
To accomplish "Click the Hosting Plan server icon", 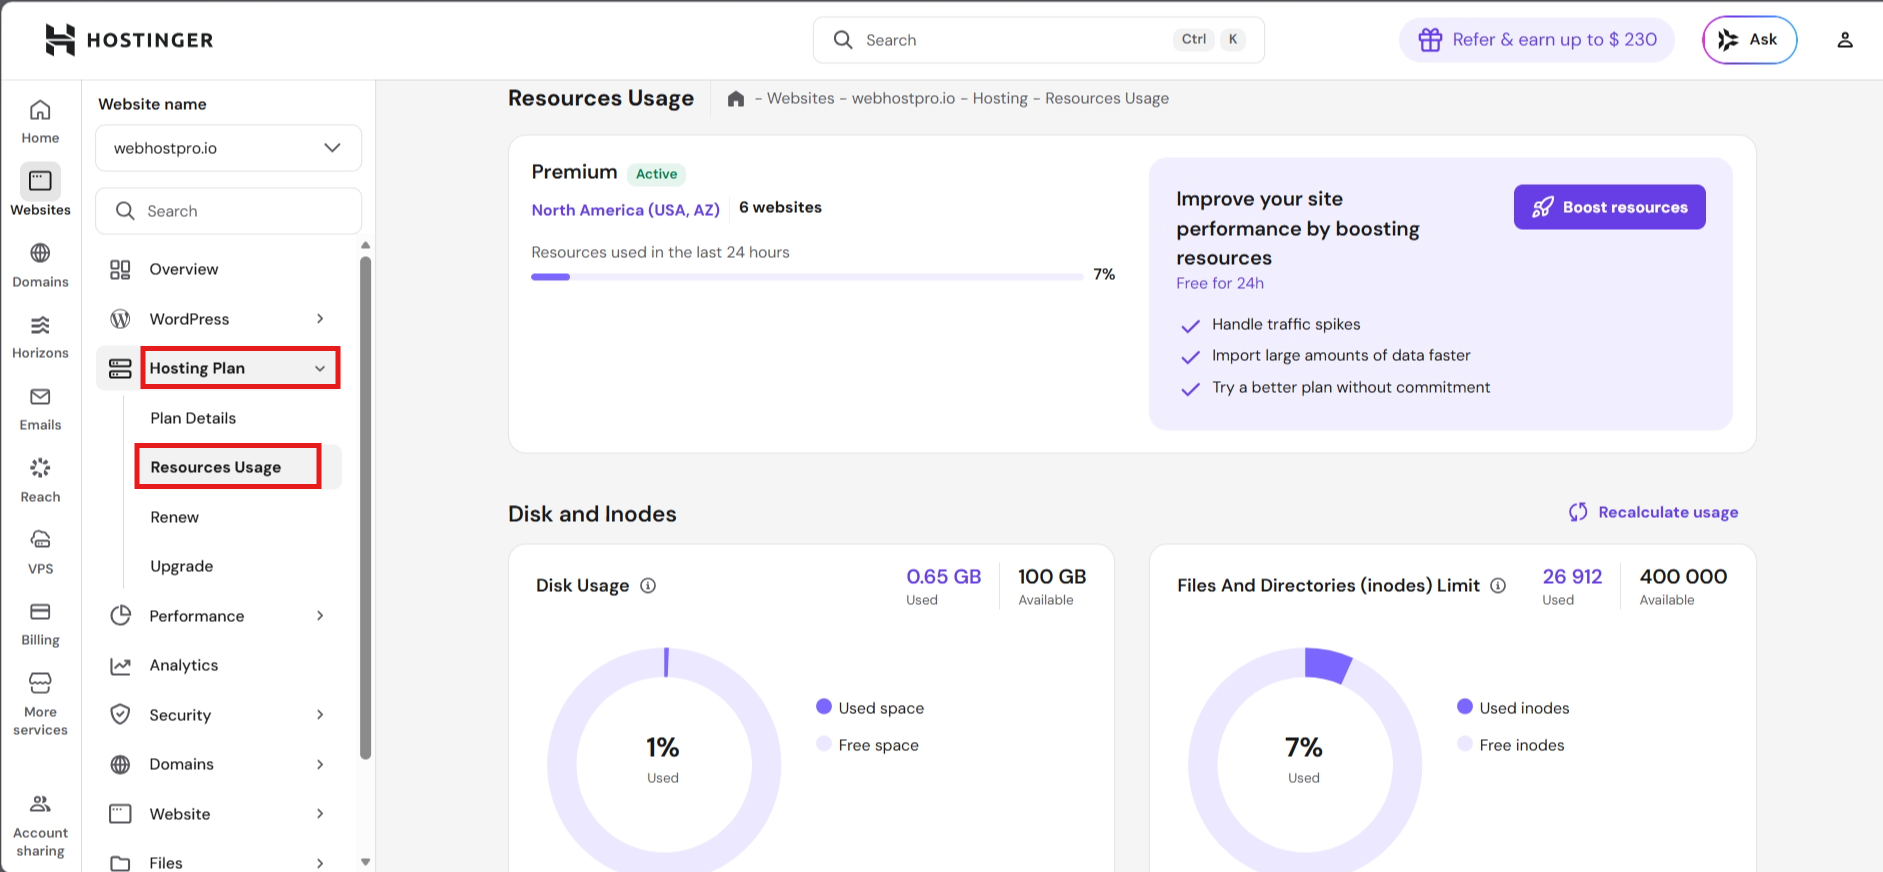I will (120, 369).
